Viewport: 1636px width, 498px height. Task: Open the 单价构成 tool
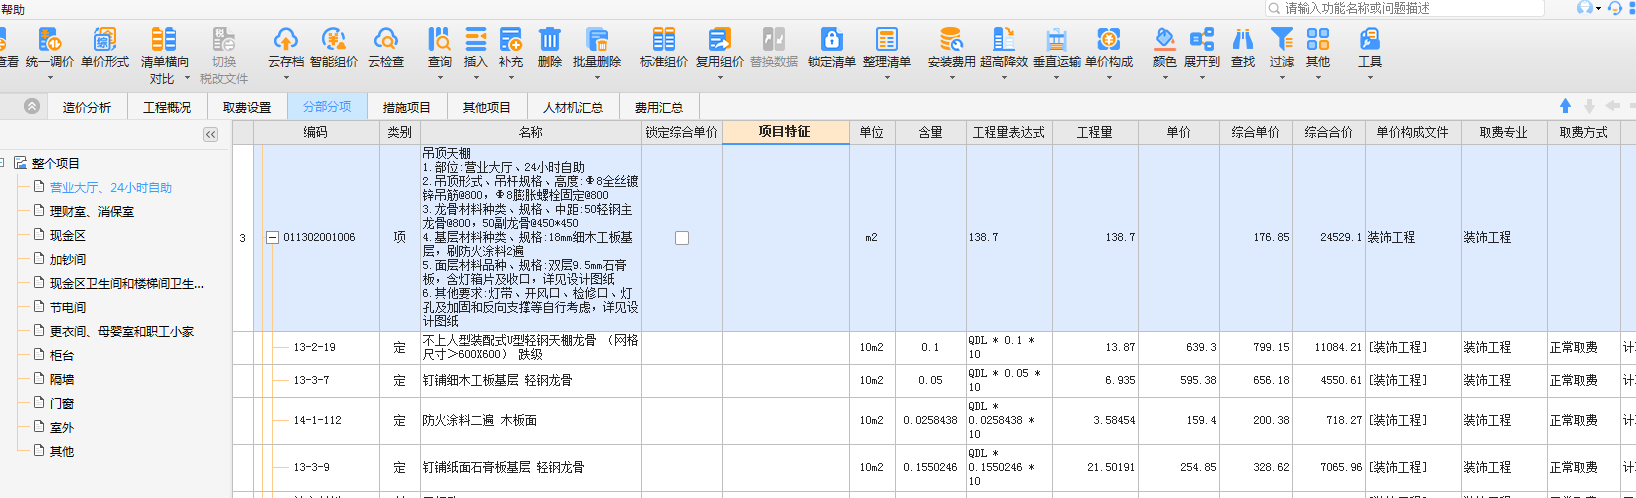click(1109, 47)
